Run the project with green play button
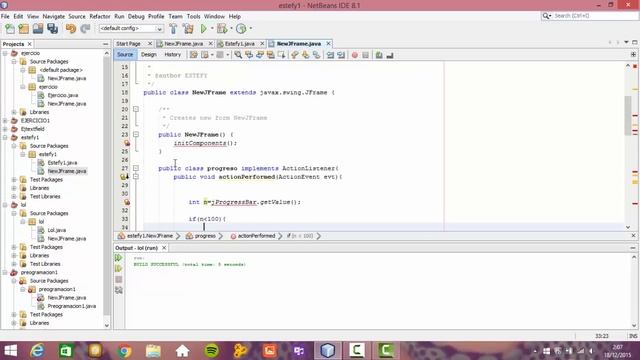The width and height of the screenshot is (640, 360). [x=204, y=29]
